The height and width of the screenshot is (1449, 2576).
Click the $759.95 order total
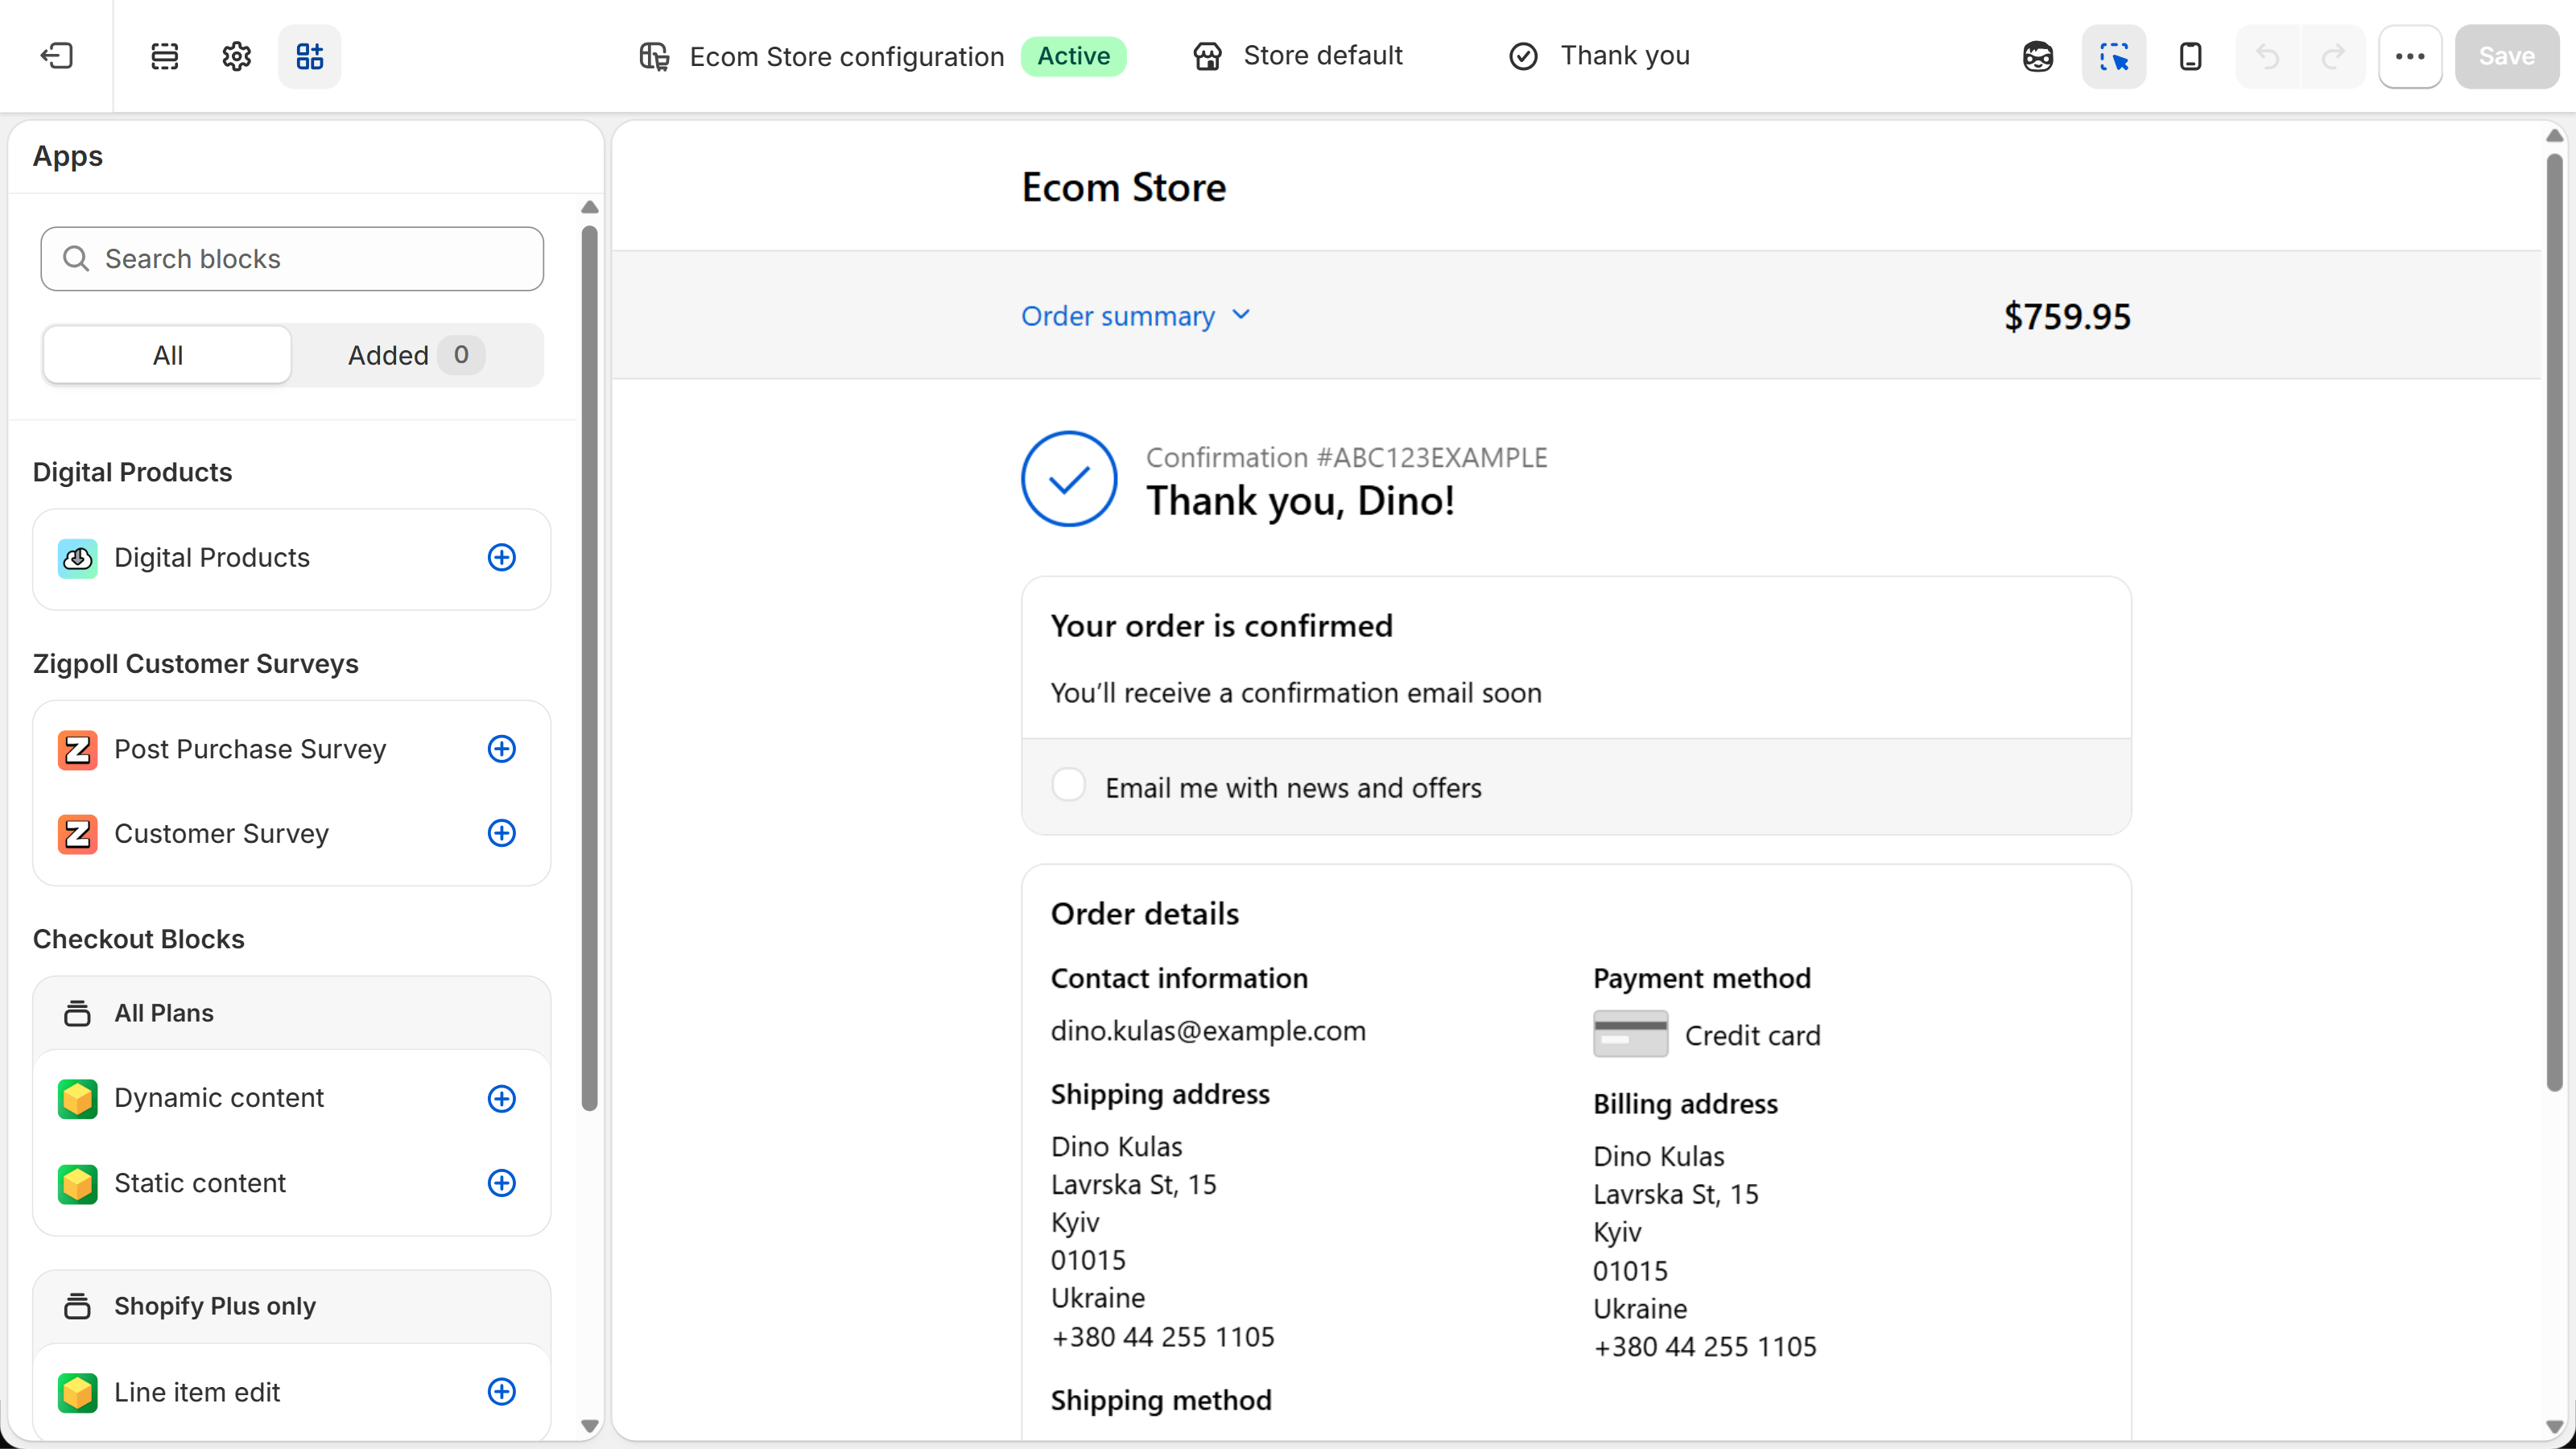[2067, 316]
